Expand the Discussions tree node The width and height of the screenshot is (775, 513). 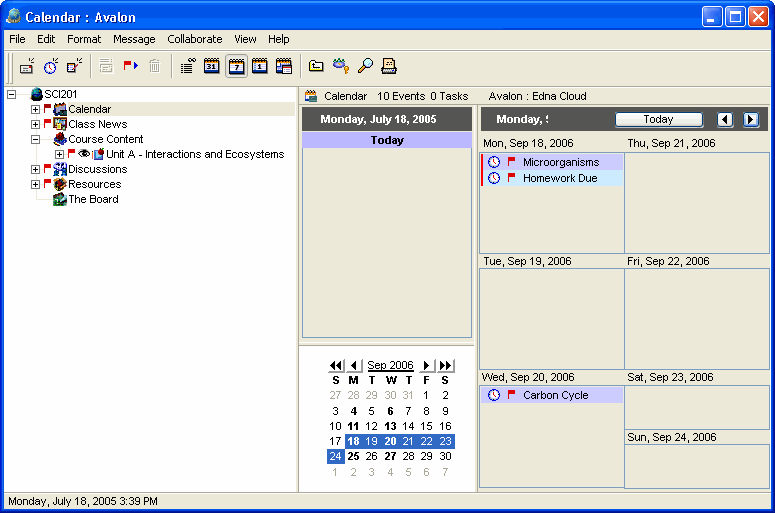[x=36, y=169]
